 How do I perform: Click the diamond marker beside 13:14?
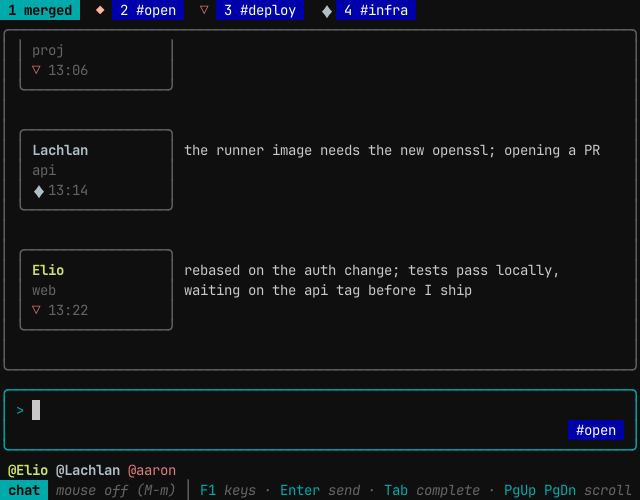(x=39, y=191)
